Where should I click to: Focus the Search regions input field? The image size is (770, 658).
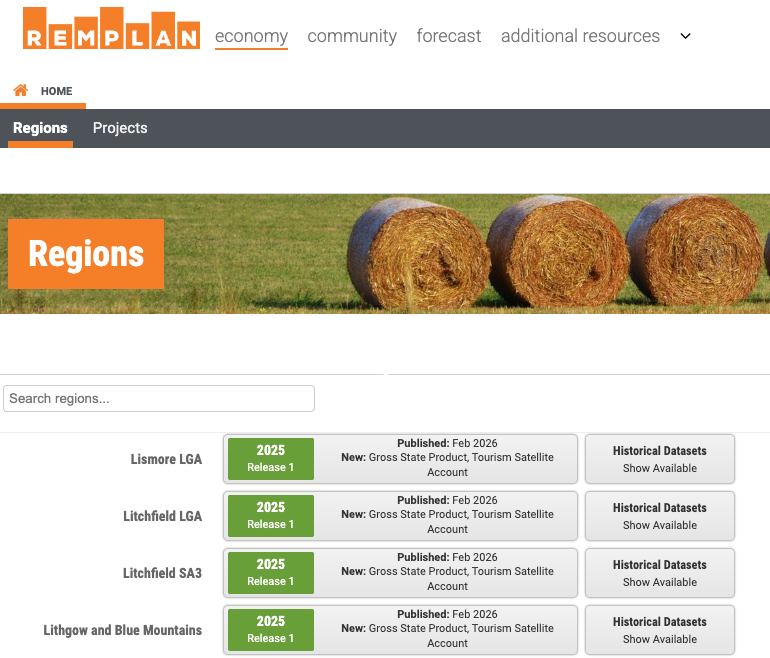tap(159, 398)
